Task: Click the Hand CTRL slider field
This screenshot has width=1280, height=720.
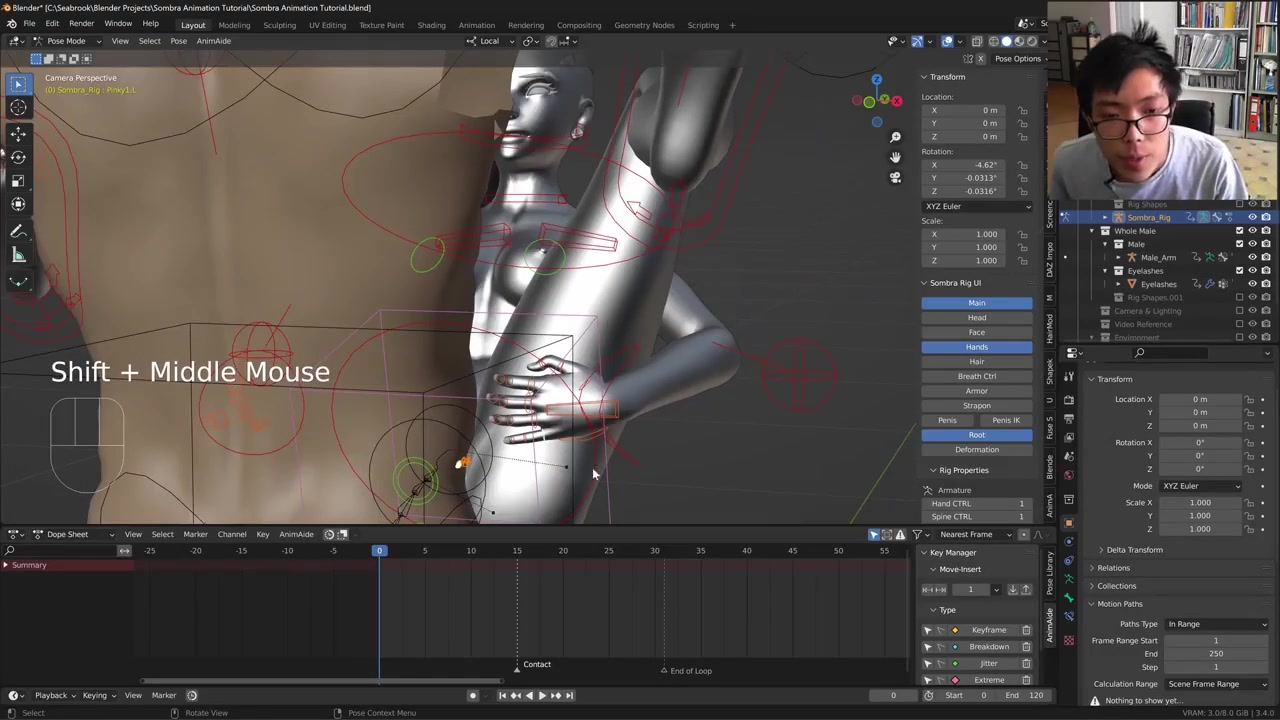Action: (x=976, y=503)
